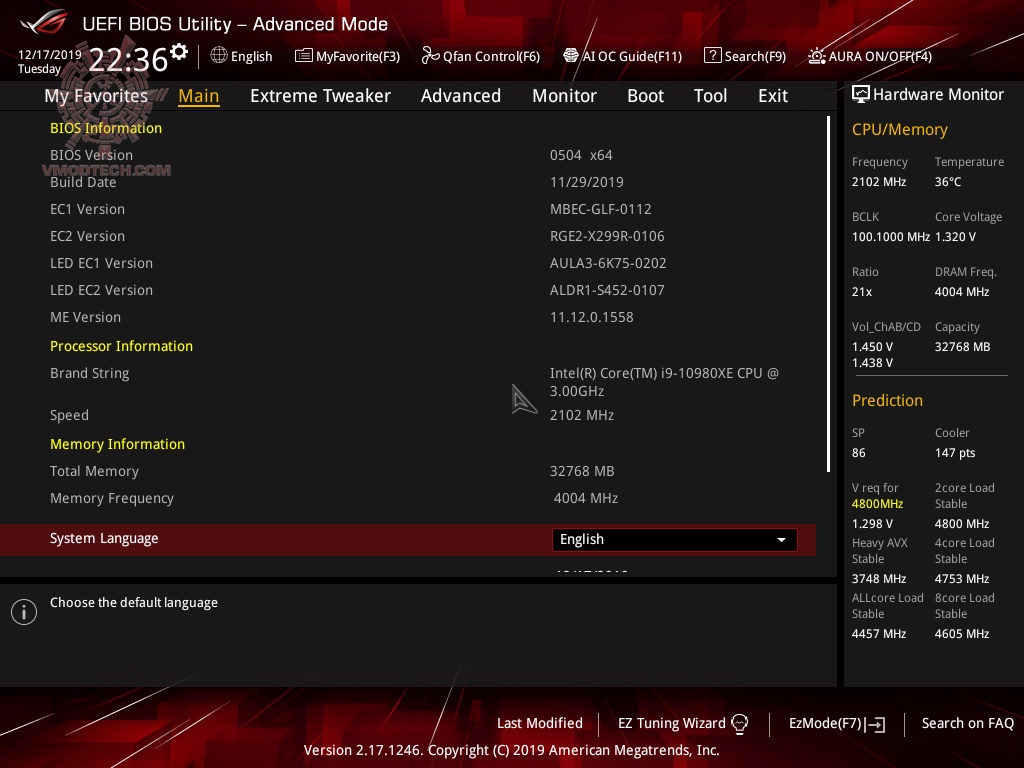Launch AI OC Guide brain icon

click(571, 56)
